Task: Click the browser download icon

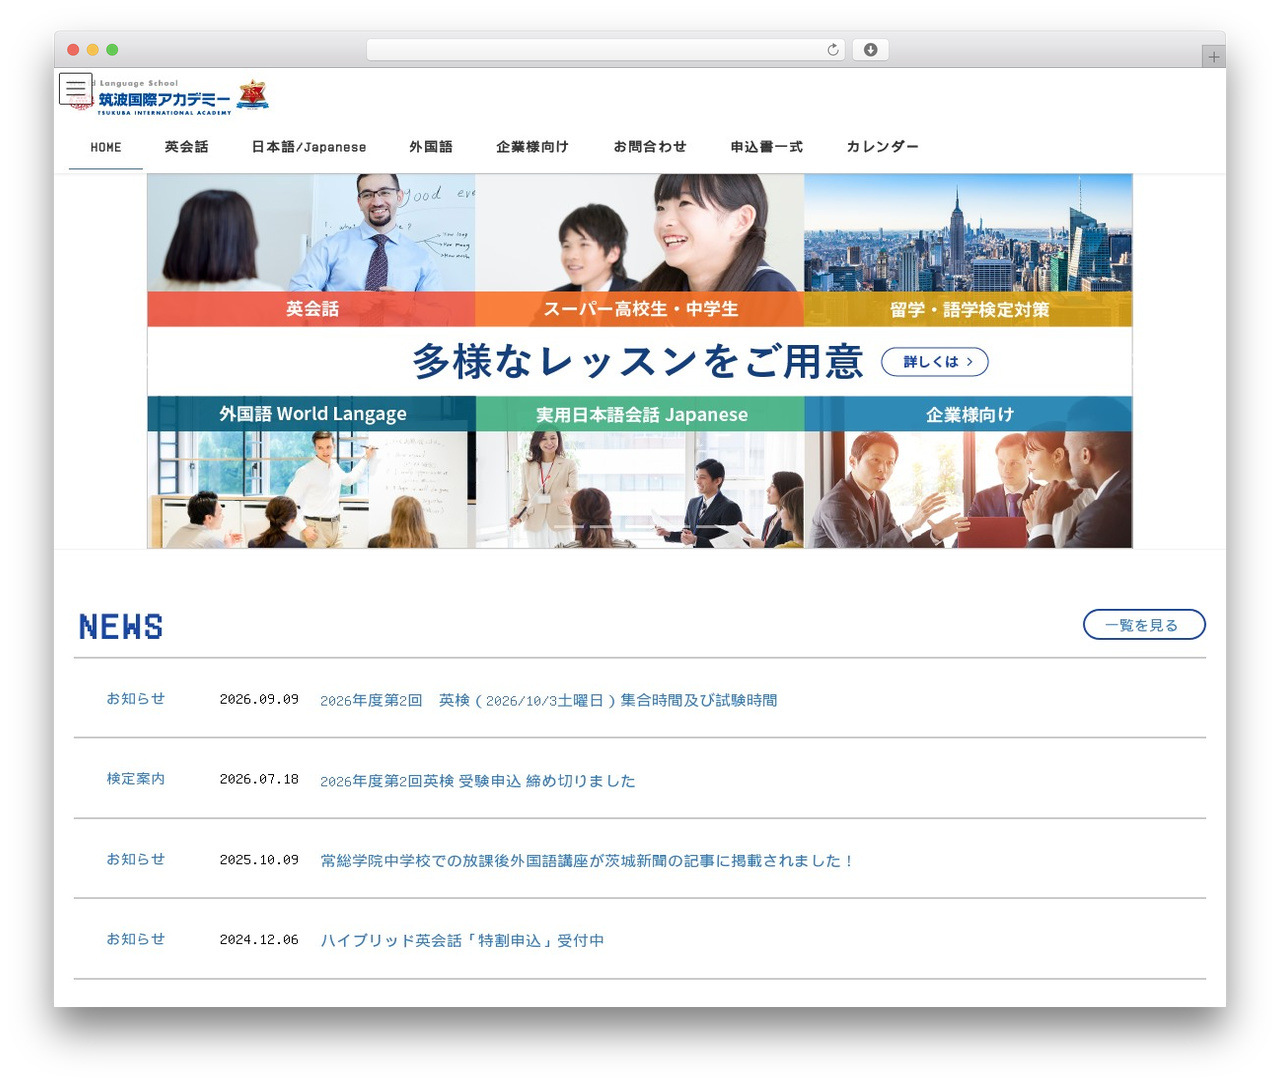Action: coord(870,50)
